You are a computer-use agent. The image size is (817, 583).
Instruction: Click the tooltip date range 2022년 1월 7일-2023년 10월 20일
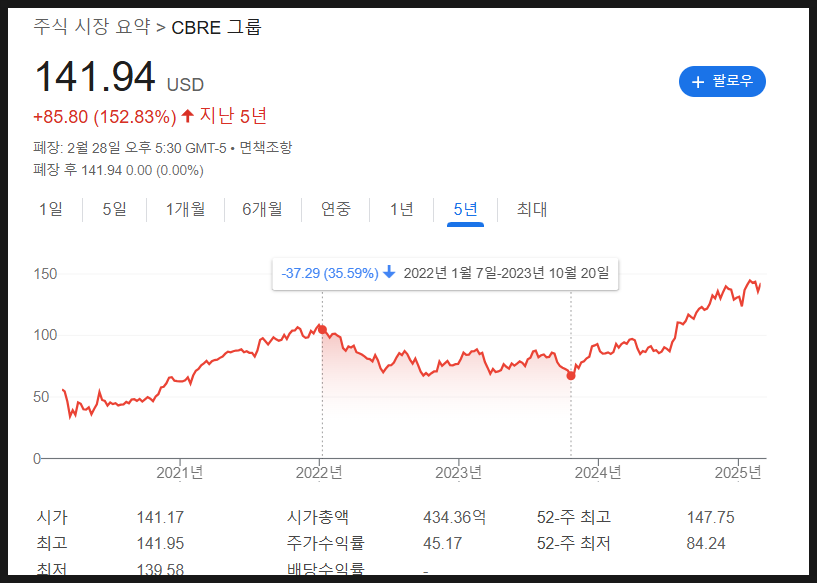[x=506, y=273]
